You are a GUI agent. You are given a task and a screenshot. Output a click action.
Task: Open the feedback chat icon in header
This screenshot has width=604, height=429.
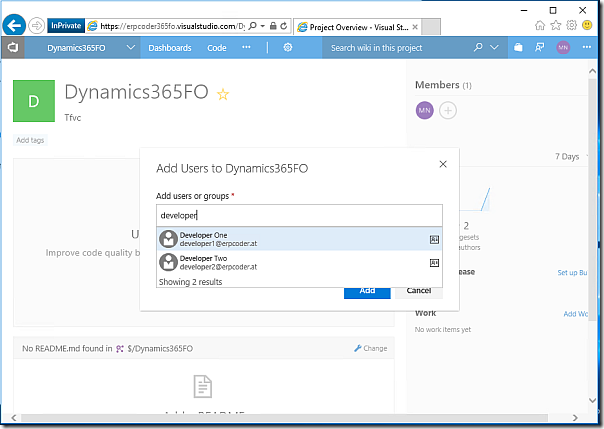(x=540, y=47)
